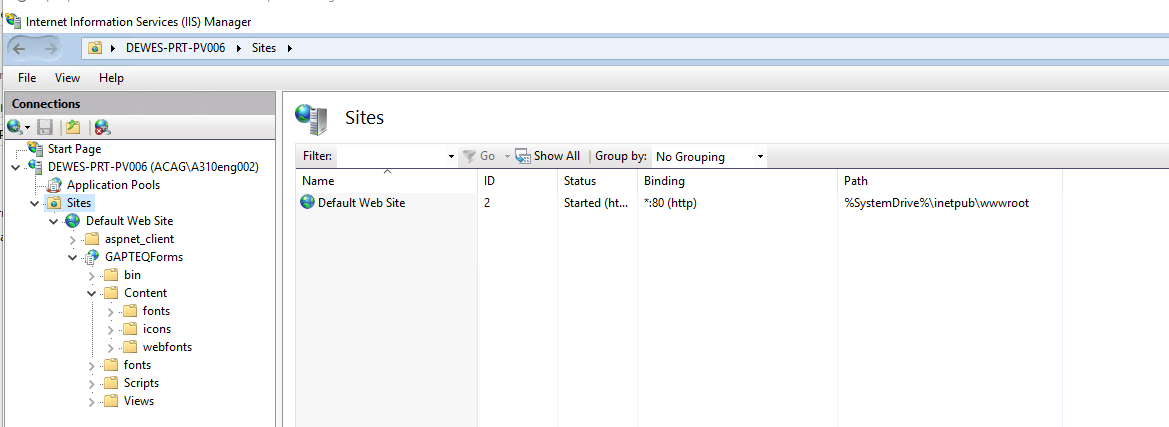
Task: Click the Create New Connection globe icon
Action: (x=14, y=127)
